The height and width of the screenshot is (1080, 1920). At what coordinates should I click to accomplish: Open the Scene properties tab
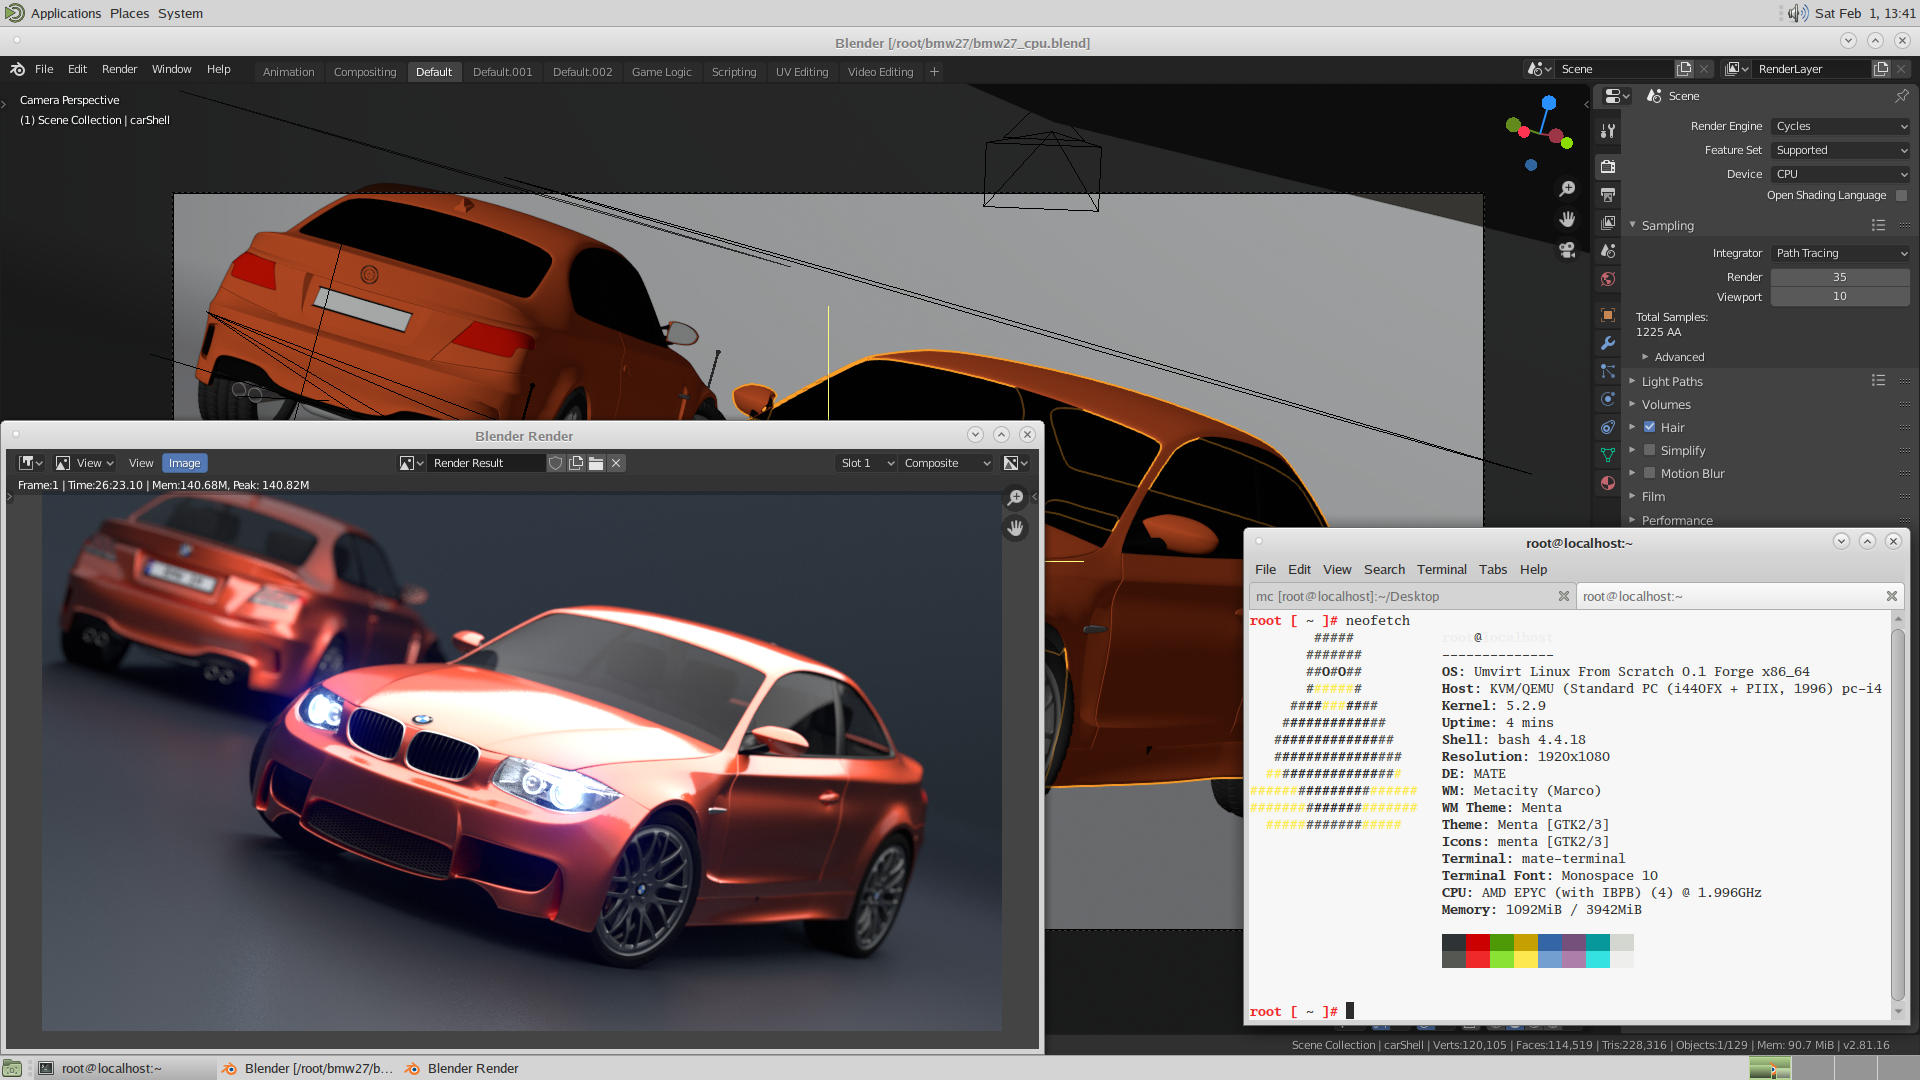[x=1608, y=250]
